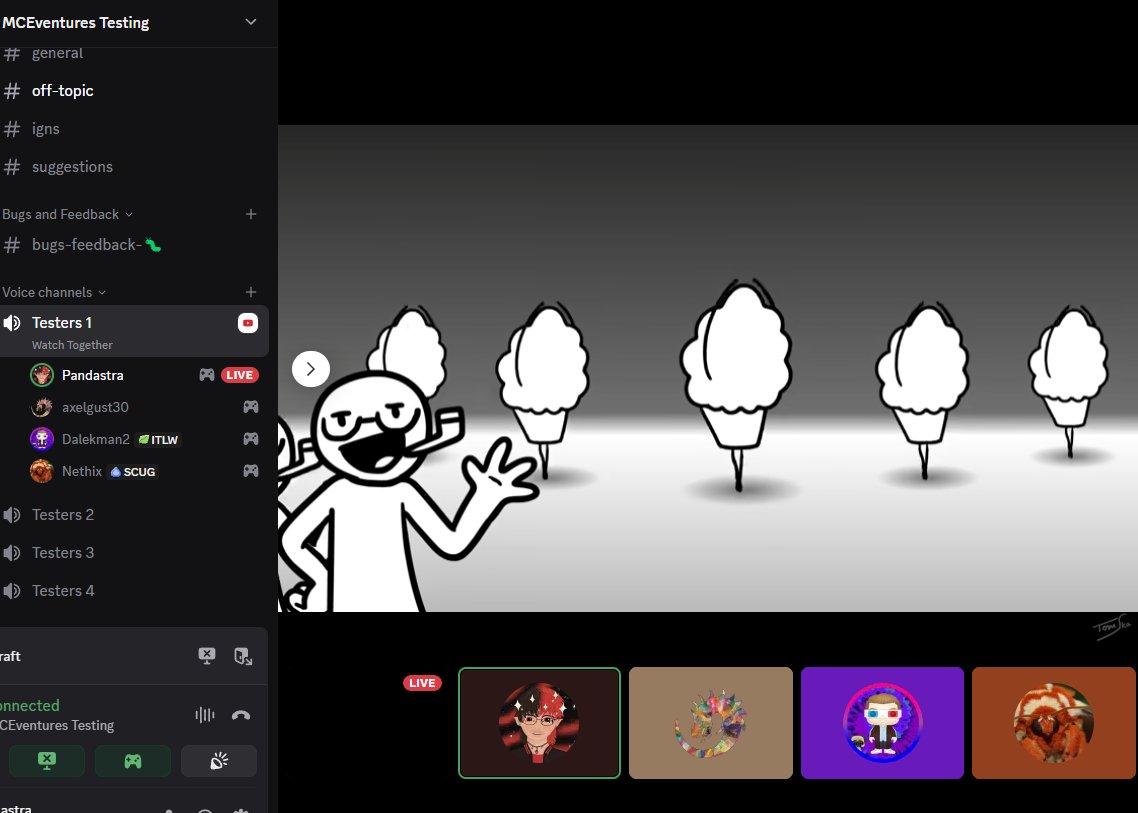Click the username axelgust30 in voice list
Image resolution: width=1138 pixels, height=813 pixels.
tap(95, 407)
